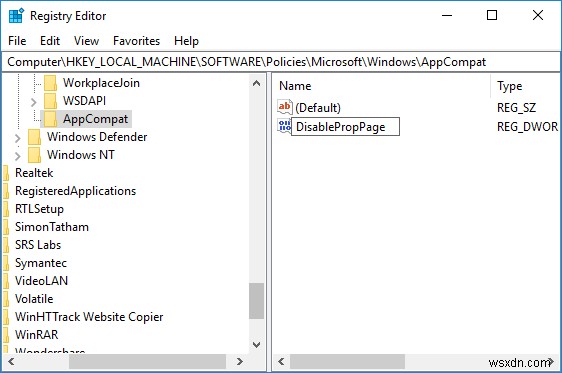The image size is (562, 373).
Task: Select the RegisteredApplications key
Action: [x=76, y=191]
